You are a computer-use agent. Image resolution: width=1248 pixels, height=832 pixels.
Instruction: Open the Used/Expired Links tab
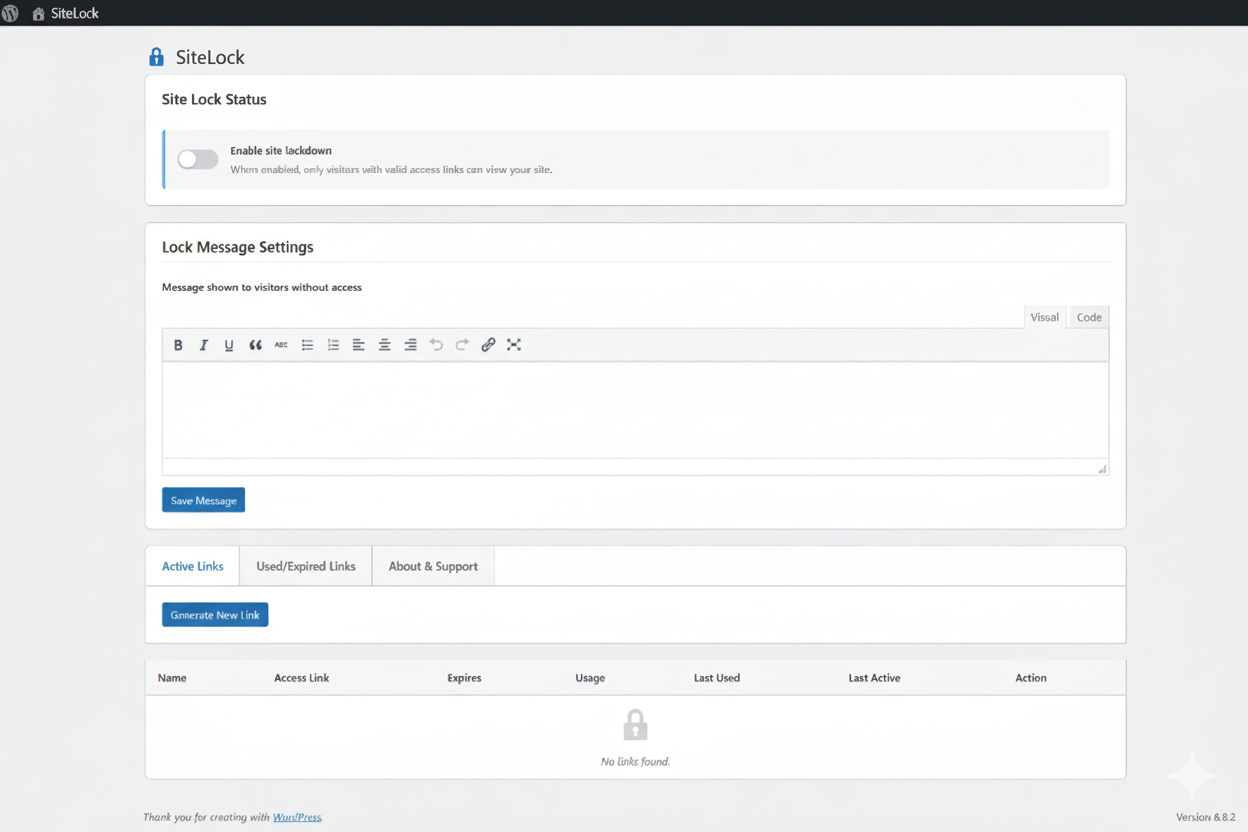coord(306,566)
